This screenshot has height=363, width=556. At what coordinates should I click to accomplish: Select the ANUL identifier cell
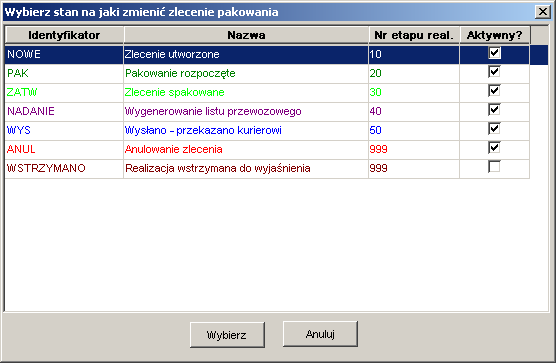64,149
